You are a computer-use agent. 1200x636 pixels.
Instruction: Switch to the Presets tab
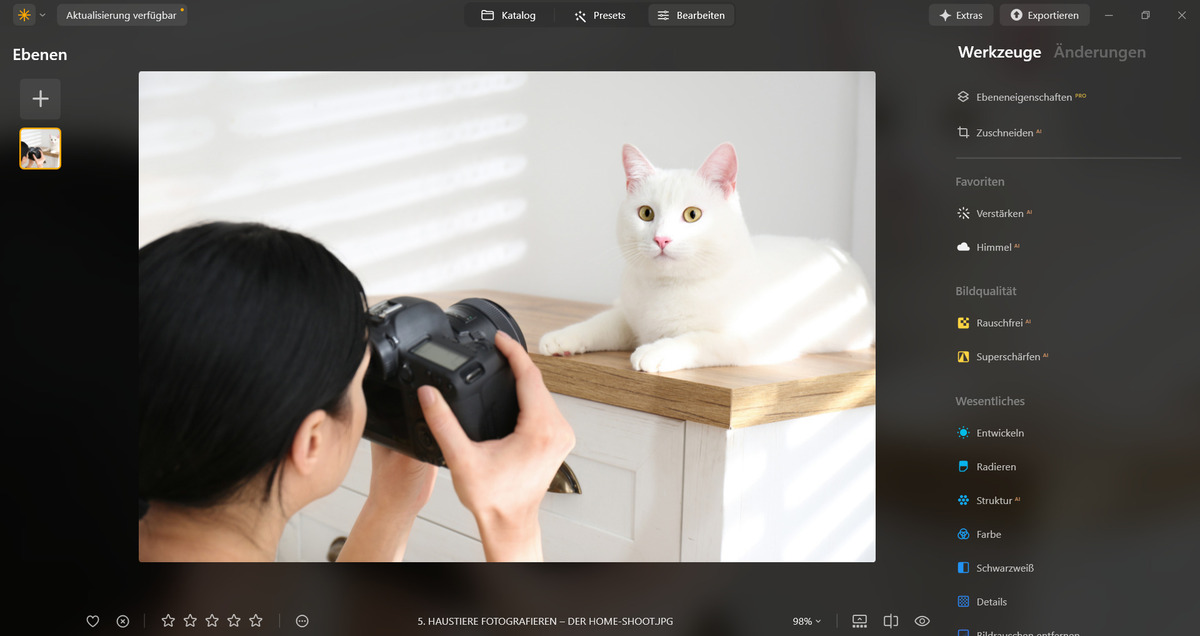[x=600, y=15]
